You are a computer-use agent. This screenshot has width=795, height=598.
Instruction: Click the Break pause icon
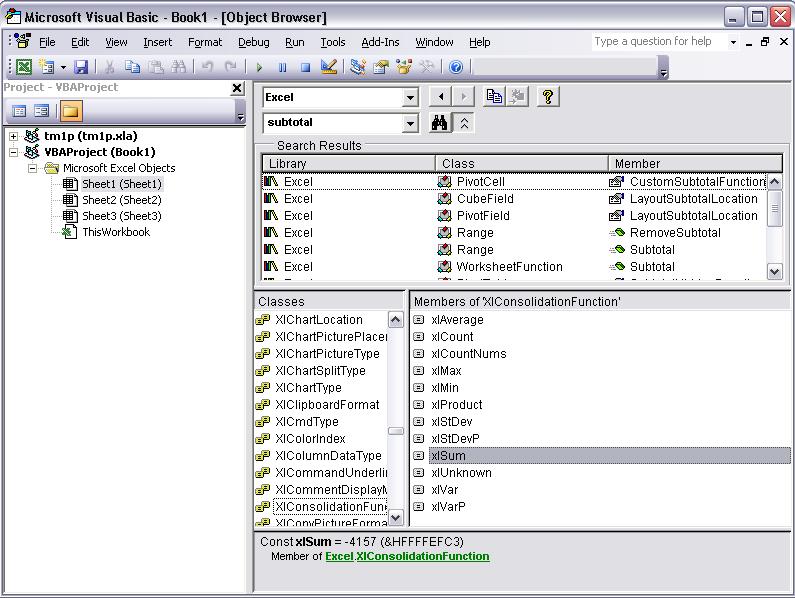pyautogui.click(x=282, y=66)
